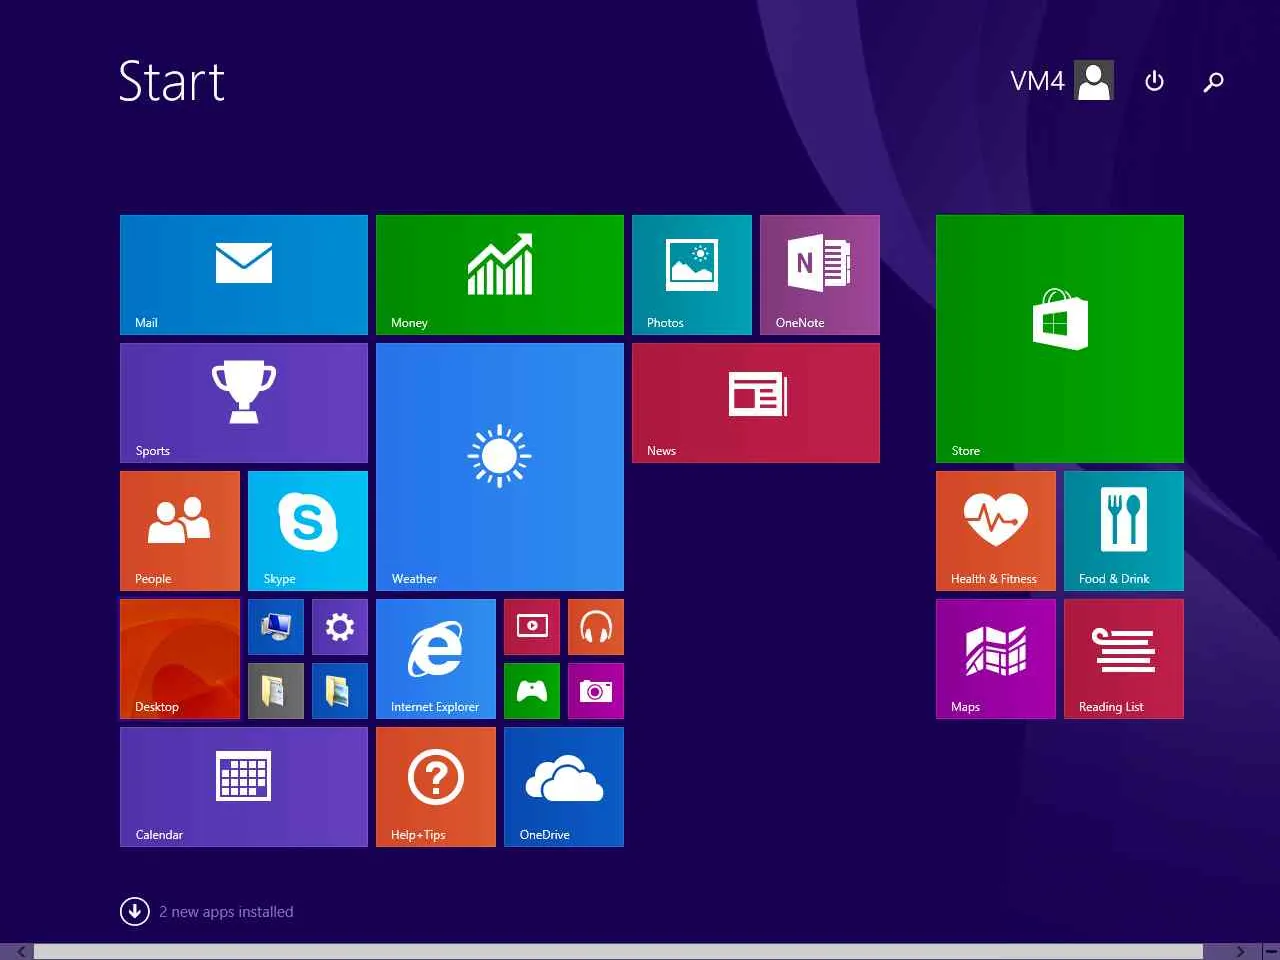This screenshot has height=960, width=1280.
Task: Launch Internet Explorer tile
Action: (436, 659)
